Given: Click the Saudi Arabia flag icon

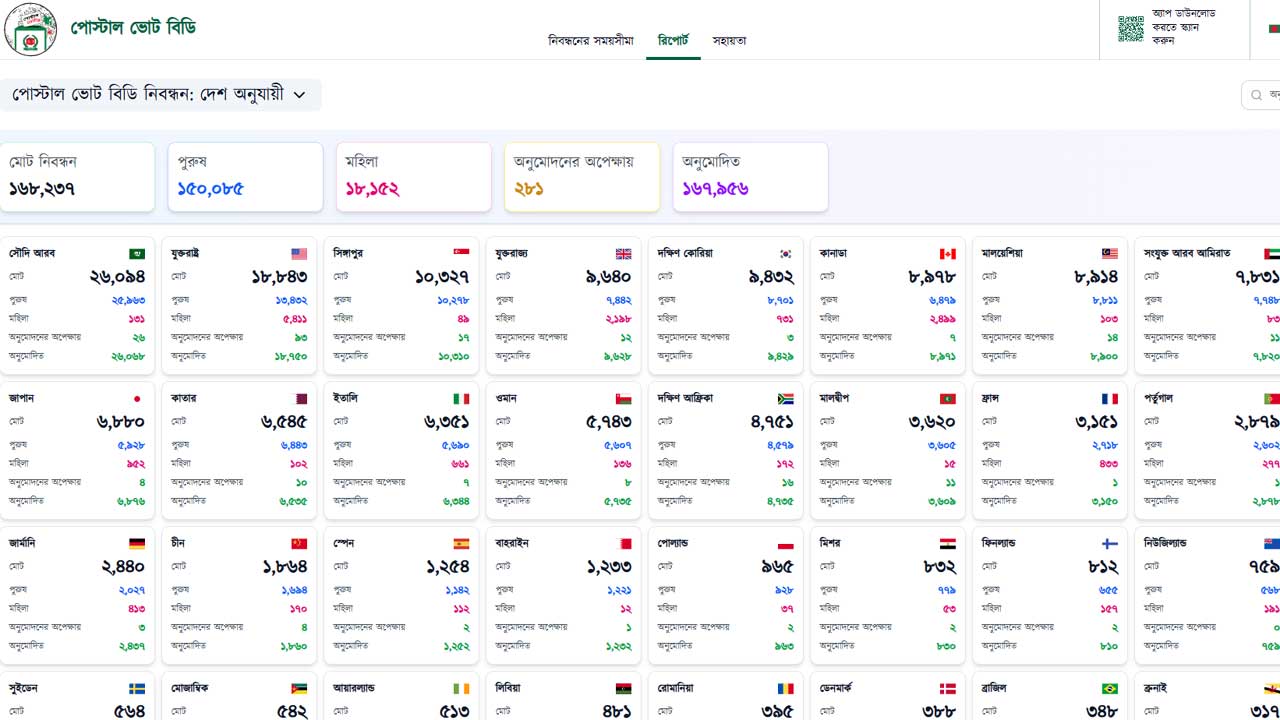Looking at the screenshot, I should pyautogui.click(x=137, y=254).
